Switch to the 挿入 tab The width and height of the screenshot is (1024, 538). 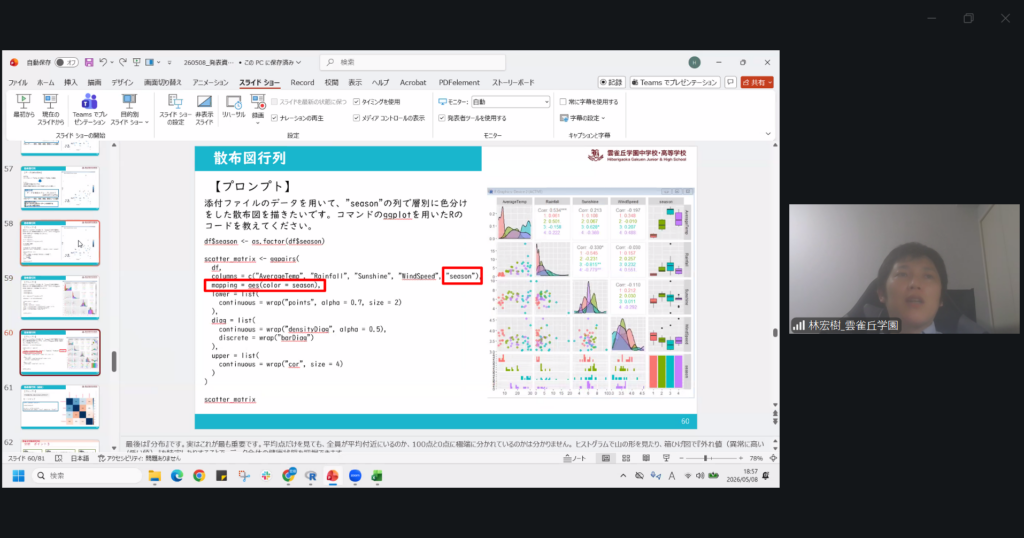[71, 83]
